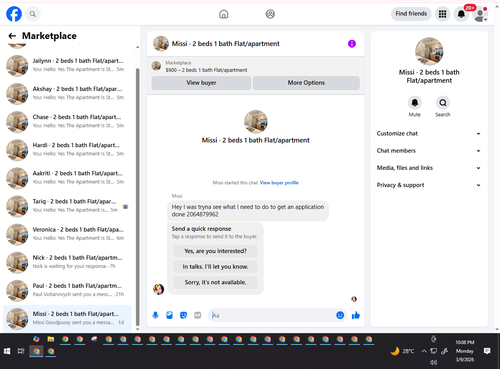Image resolution: width=500 pixels, height=369 pixels.
Task: Open the account profile avatar menu
Action: click(480, 14)
